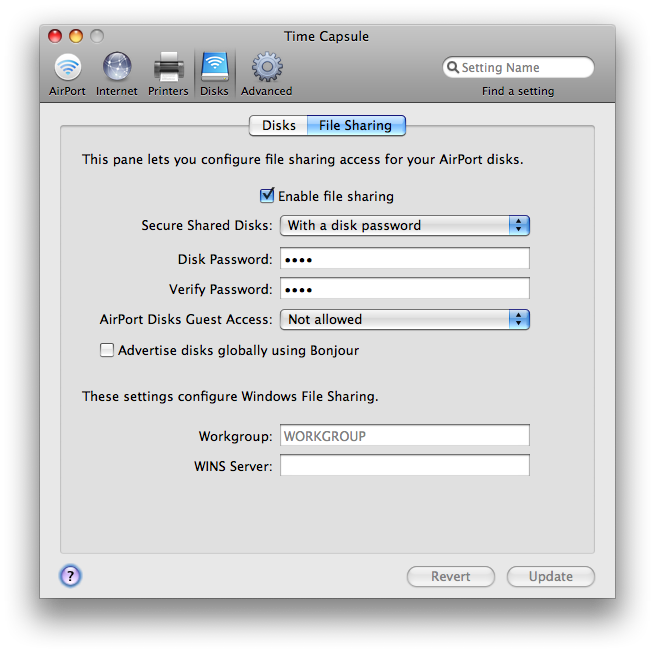Click the magnifier icon in search field

coord(452,67)
